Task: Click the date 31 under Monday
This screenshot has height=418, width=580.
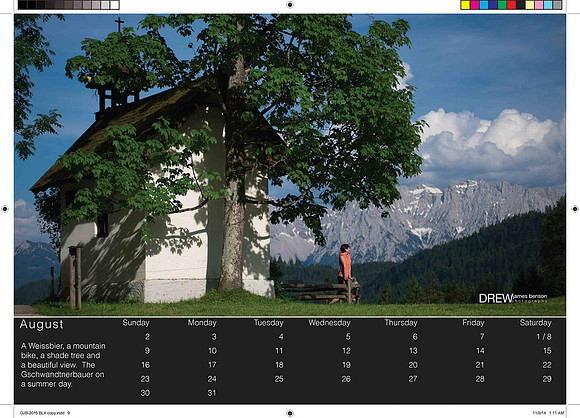Action: click(x=212, y=393)
